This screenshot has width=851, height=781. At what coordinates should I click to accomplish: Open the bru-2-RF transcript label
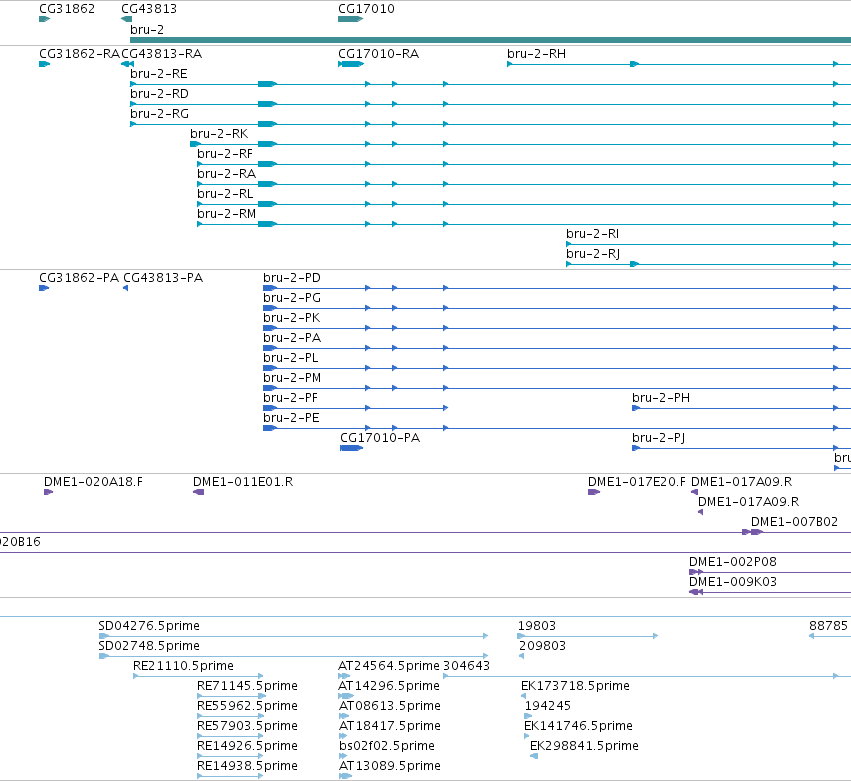click(225, 154)
